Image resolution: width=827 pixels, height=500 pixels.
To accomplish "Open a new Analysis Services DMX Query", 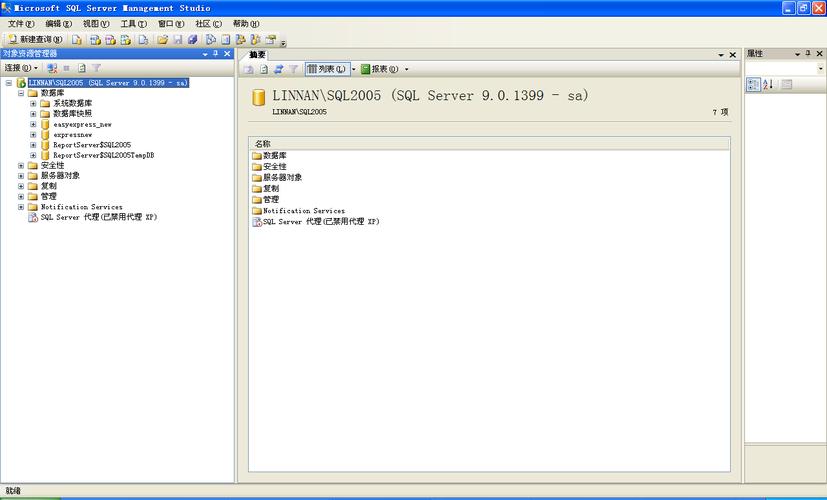I will coord(110,40).
